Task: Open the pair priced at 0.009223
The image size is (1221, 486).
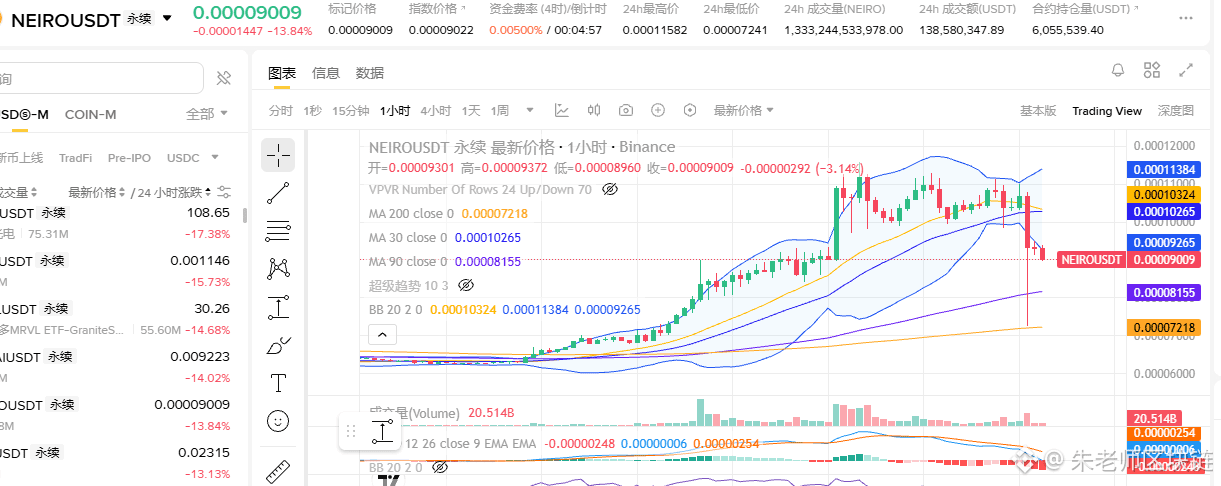Action: [x=118, y=366]
